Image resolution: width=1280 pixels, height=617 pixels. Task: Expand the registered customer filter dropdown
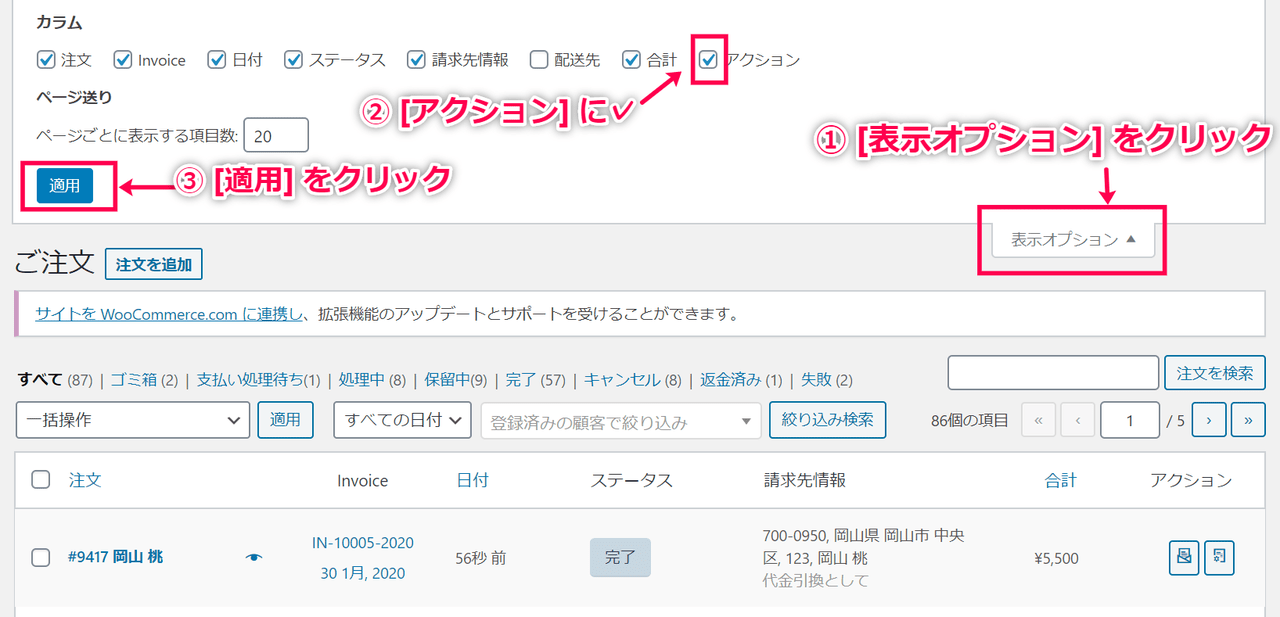(620, 422)
